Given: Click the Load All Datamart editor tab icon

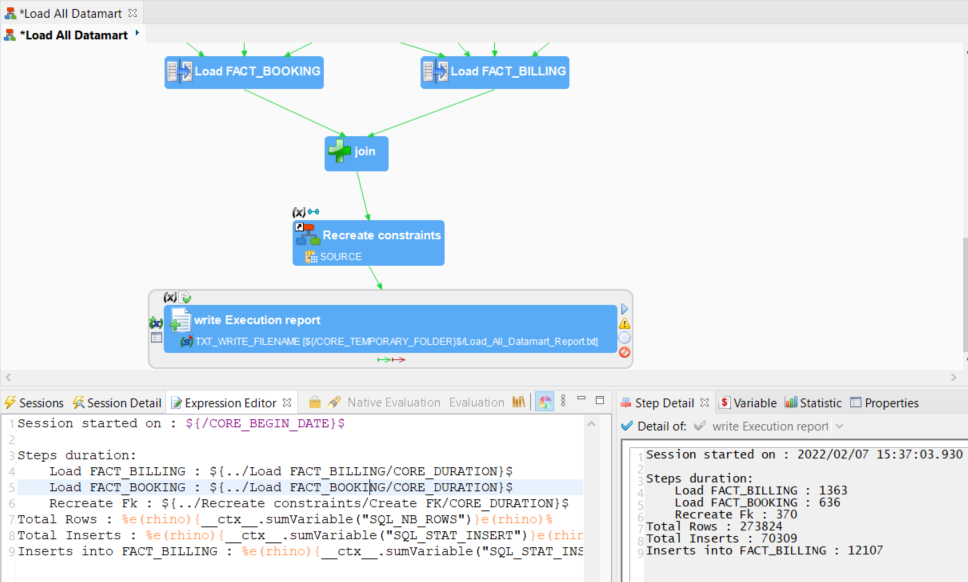Looking at the screenshot, I should coord(10,13).
